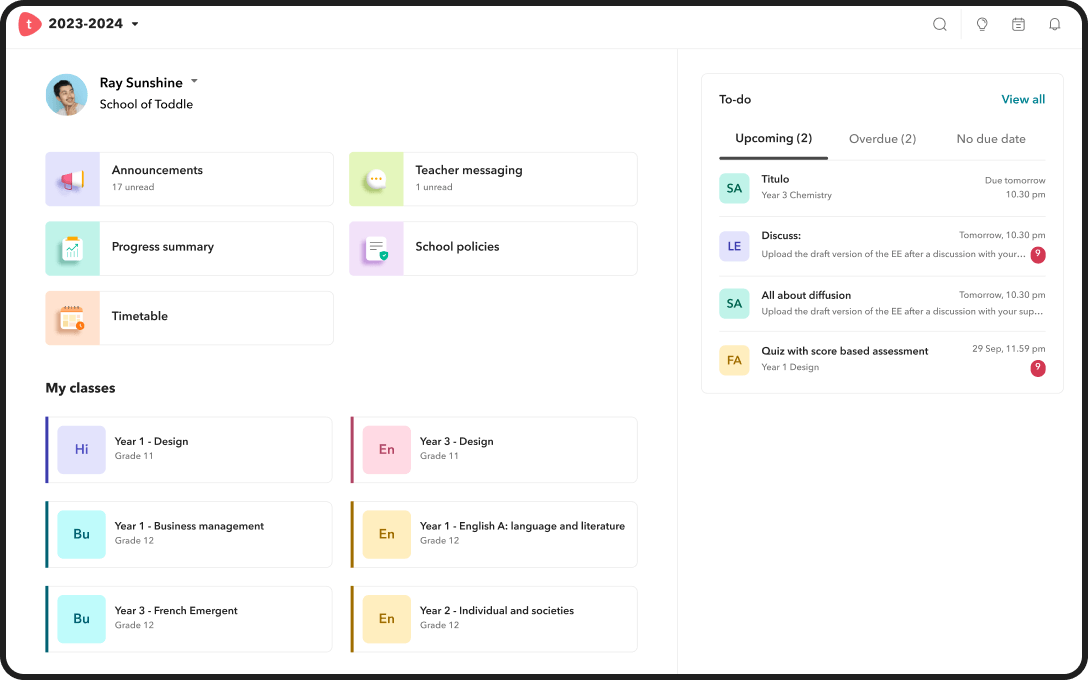The image size is (1088, 680).
Task: Open the Discuss: to-do item
Action: coord(882,246)
